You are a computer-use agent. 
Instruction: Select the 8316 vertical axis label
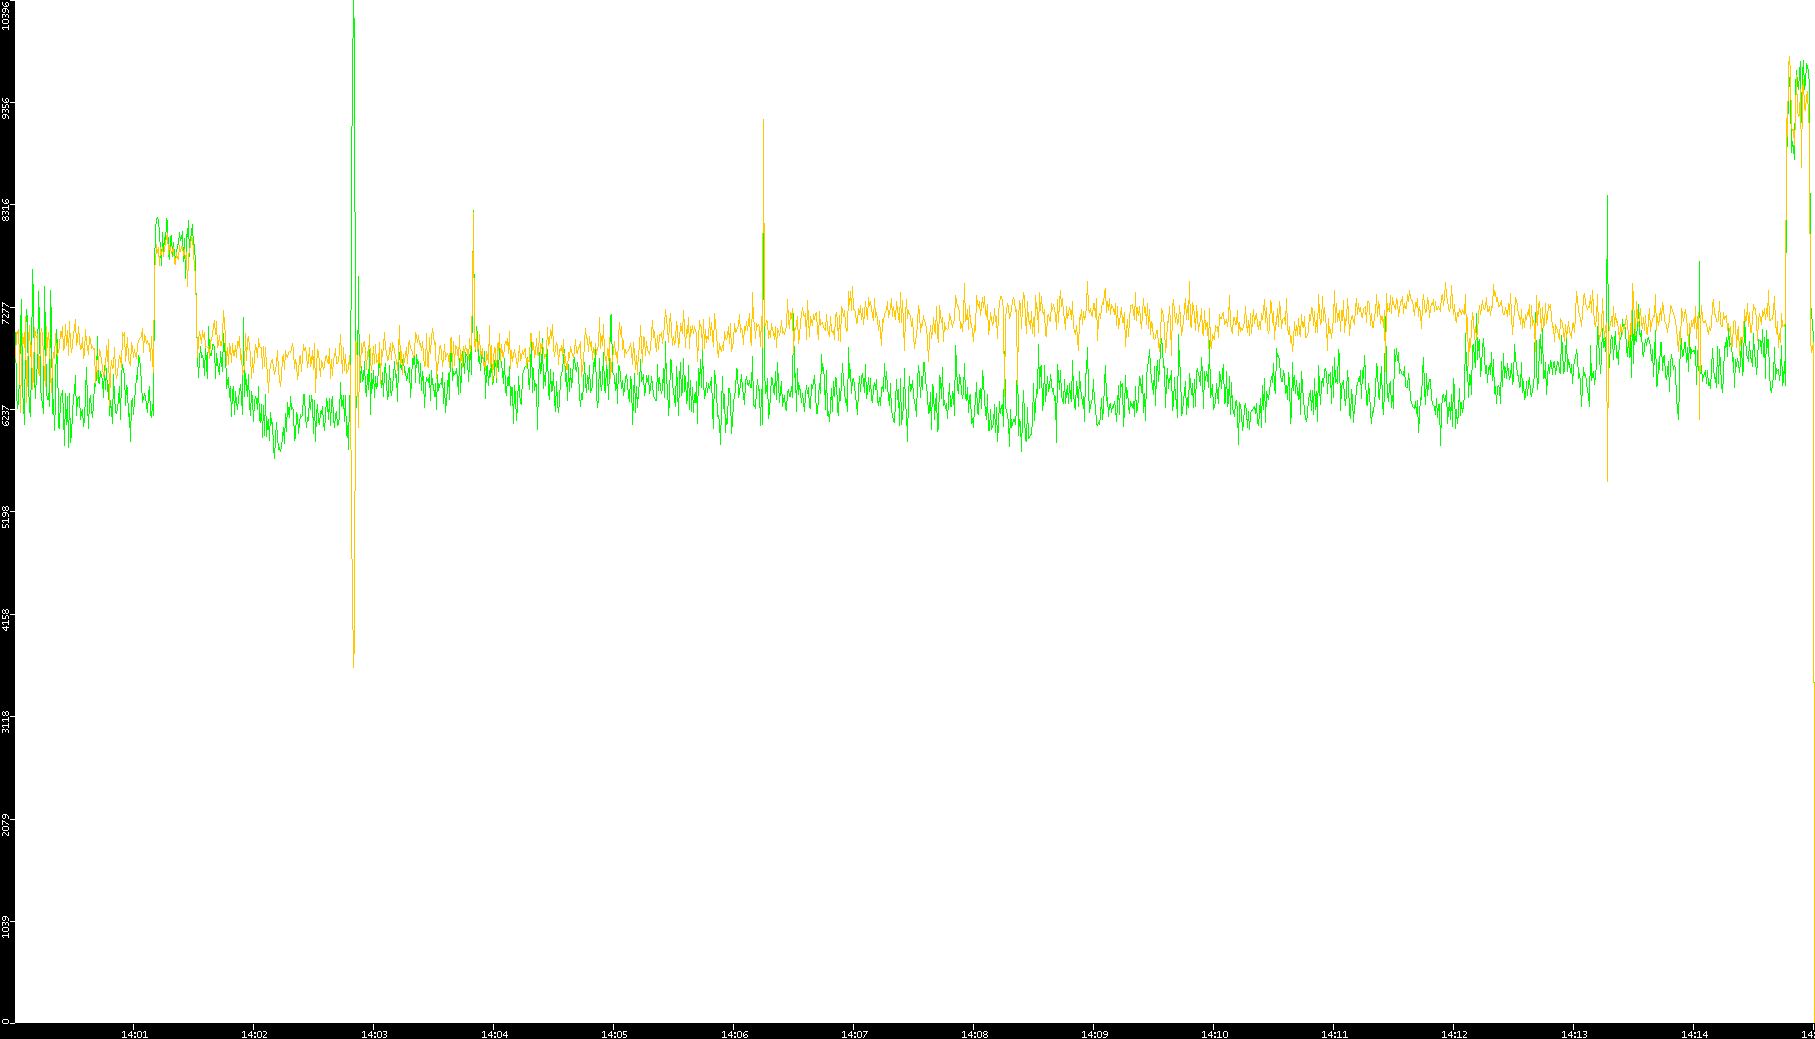pos(6,210)
